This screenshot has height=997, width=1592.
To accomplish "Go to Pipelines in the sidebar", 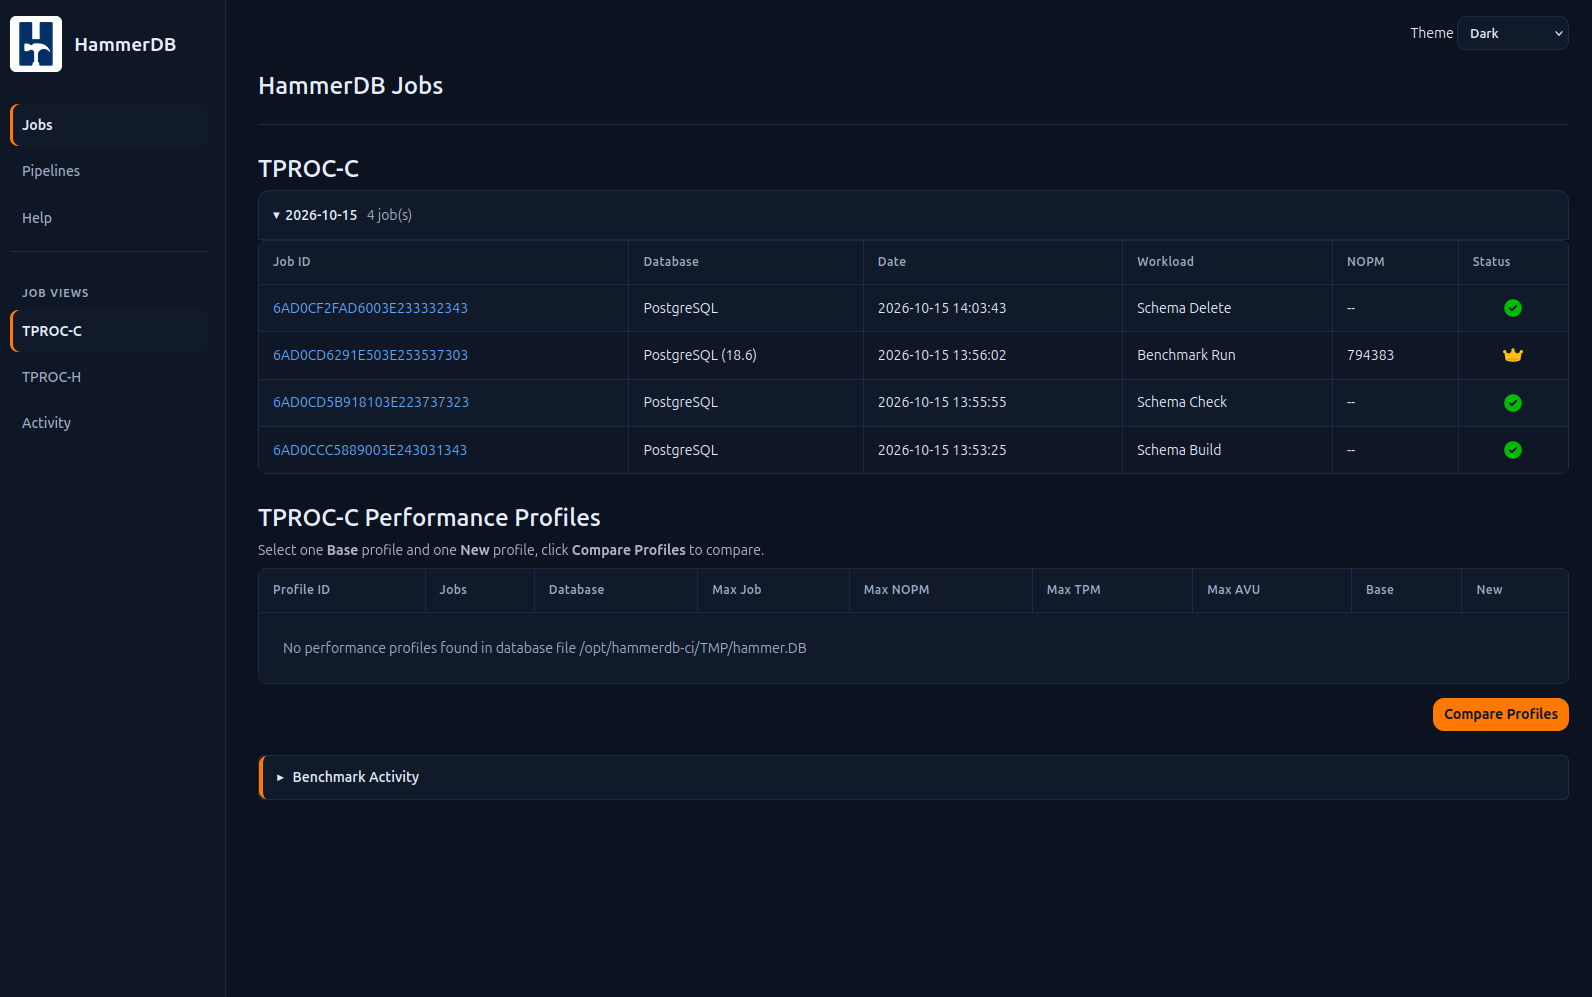I will (109, 171).
